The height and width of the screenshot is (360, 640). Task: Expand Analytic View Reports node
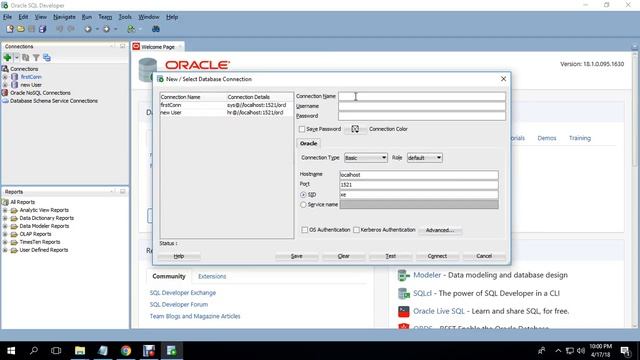click(x=5, y=210)
